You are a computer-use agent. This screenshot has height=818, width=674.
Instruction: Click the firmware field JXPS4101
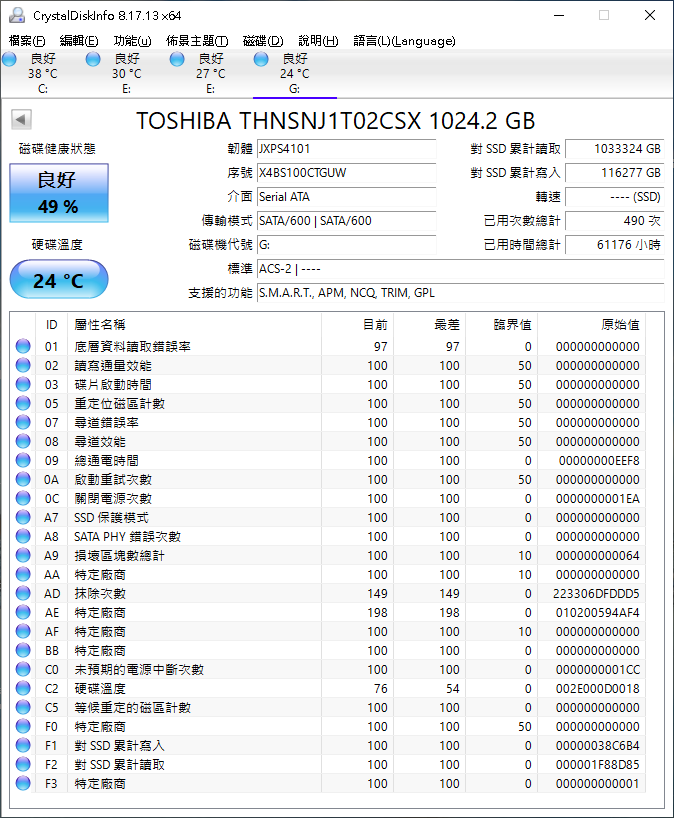(x=346, y=149)
